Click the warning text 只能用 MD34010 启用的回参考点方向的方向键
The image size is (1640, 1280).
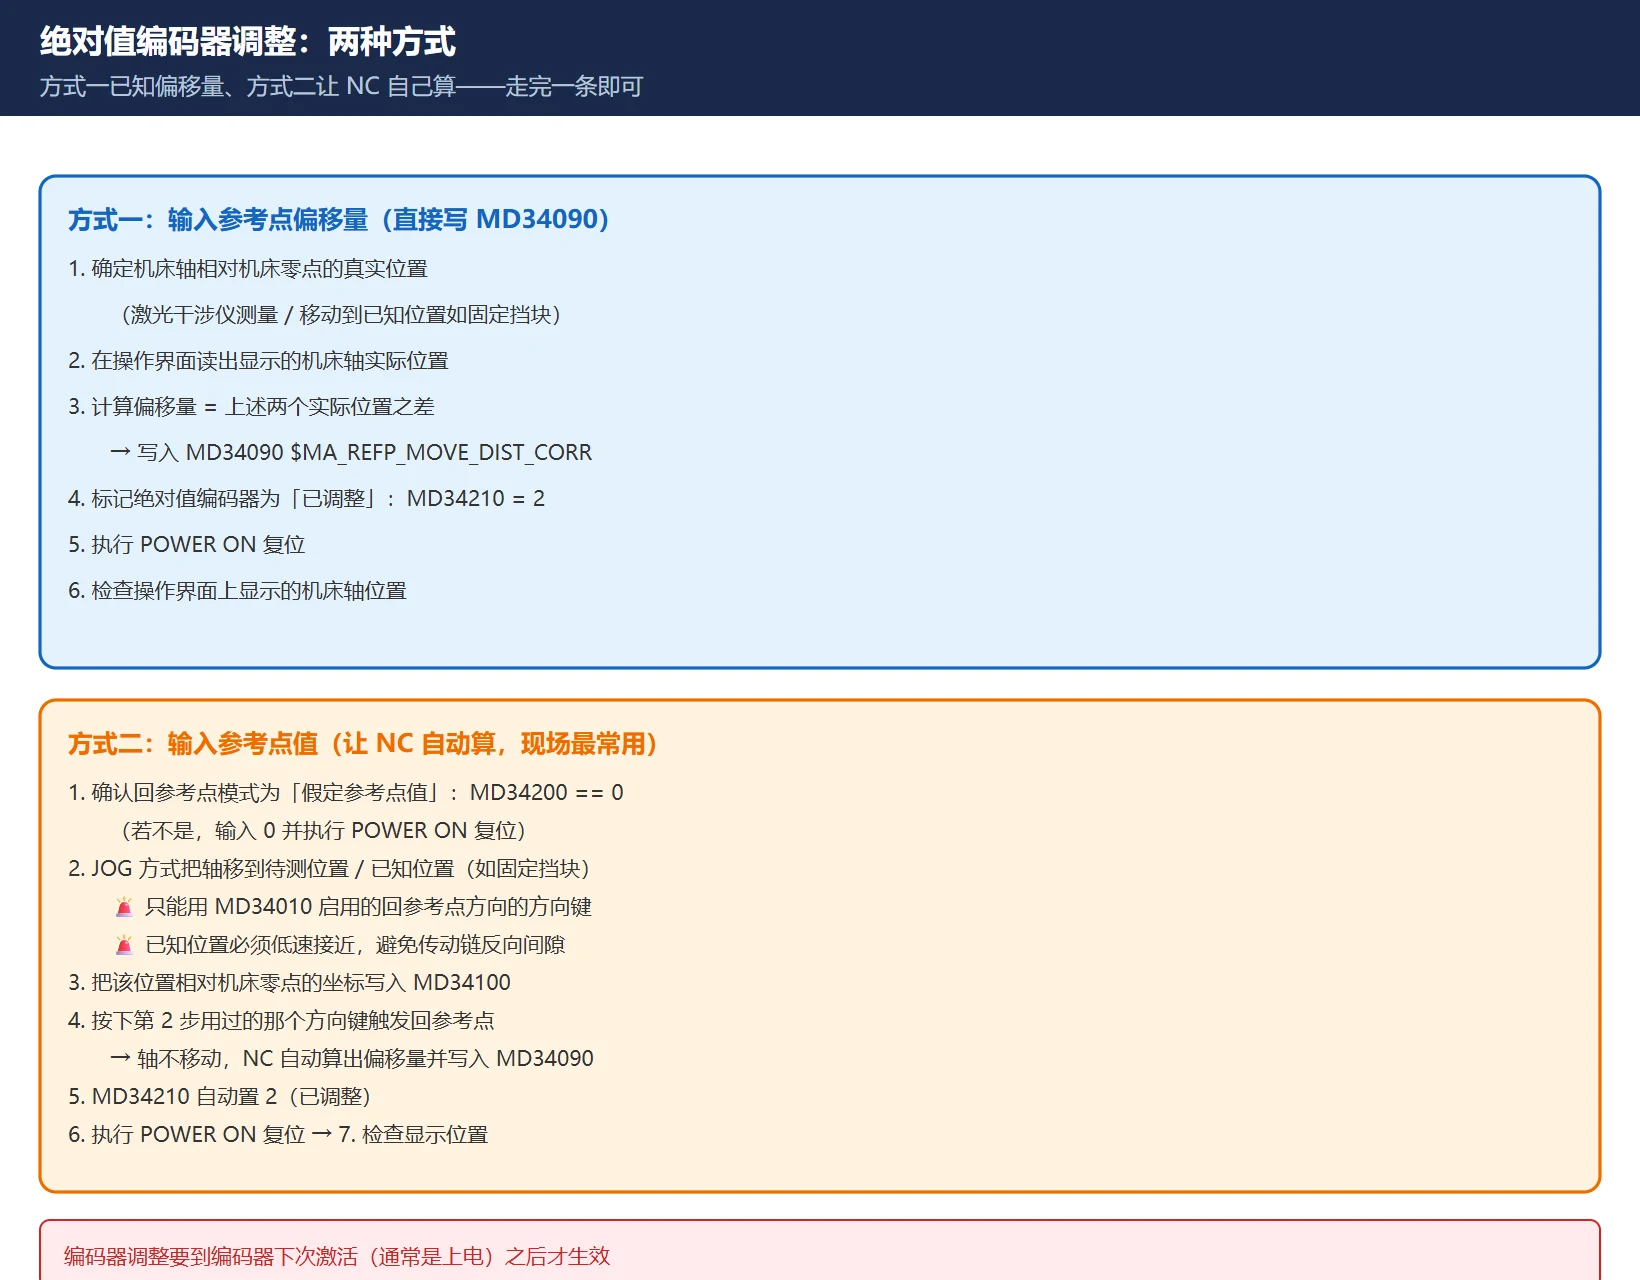coord(368,907)
